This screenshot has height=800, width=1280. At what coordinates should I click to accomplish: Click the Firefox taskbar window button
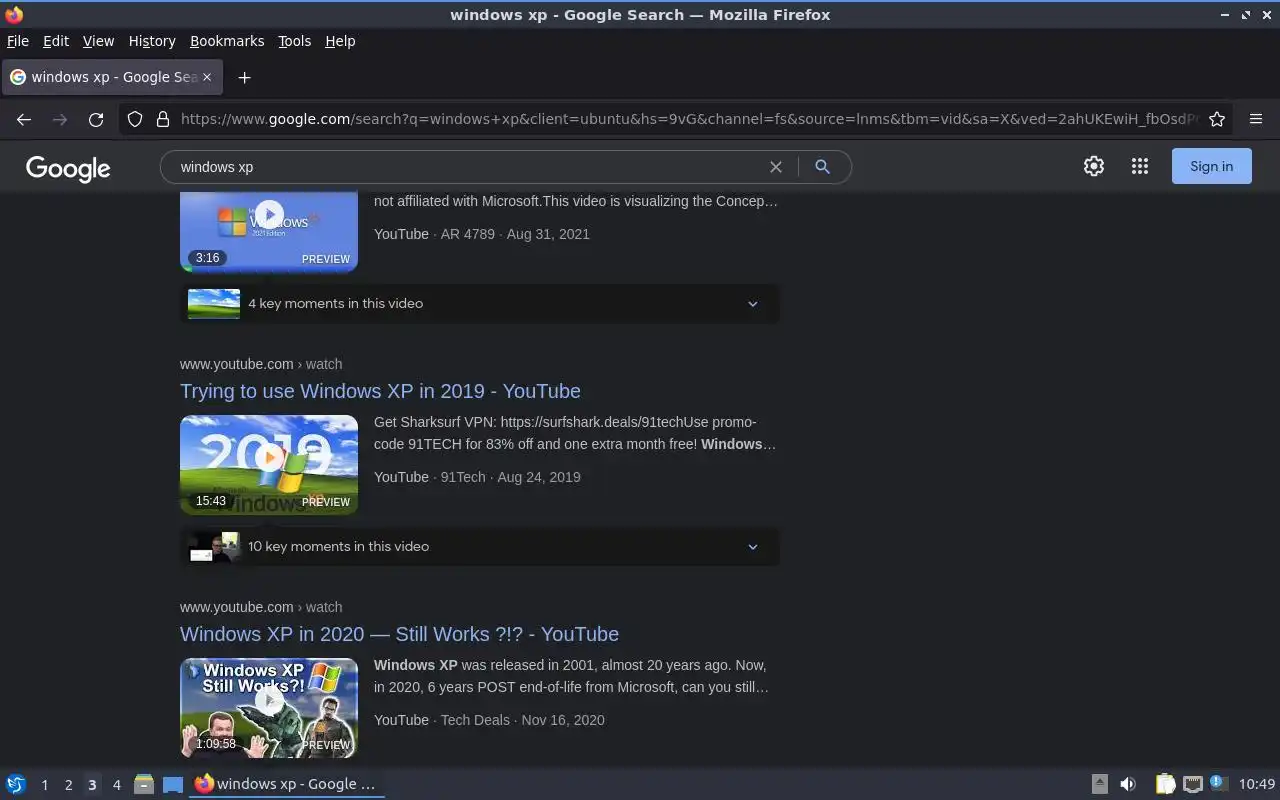coord(286,784)
